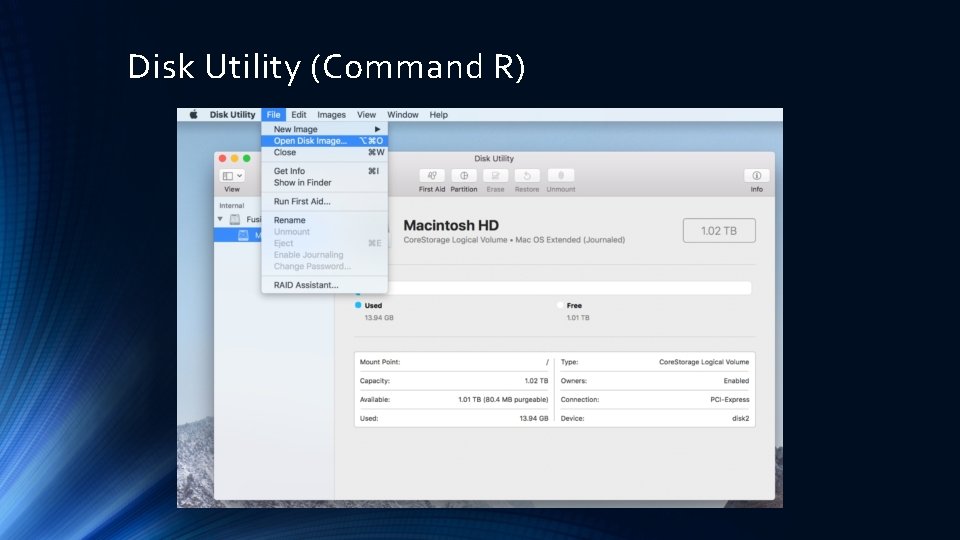Open the Info toolbar icon
This screenshot has height=540, width=960.
(x=757, y=176)
